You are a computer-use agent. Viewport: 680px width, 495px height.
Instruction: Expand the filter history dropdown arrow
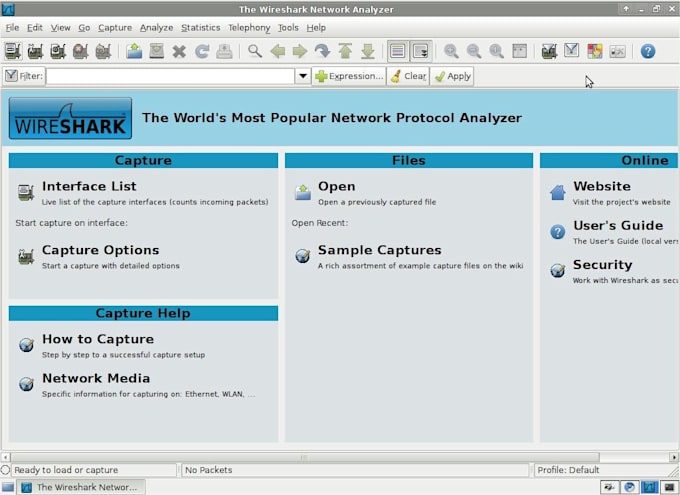[303, 76]
